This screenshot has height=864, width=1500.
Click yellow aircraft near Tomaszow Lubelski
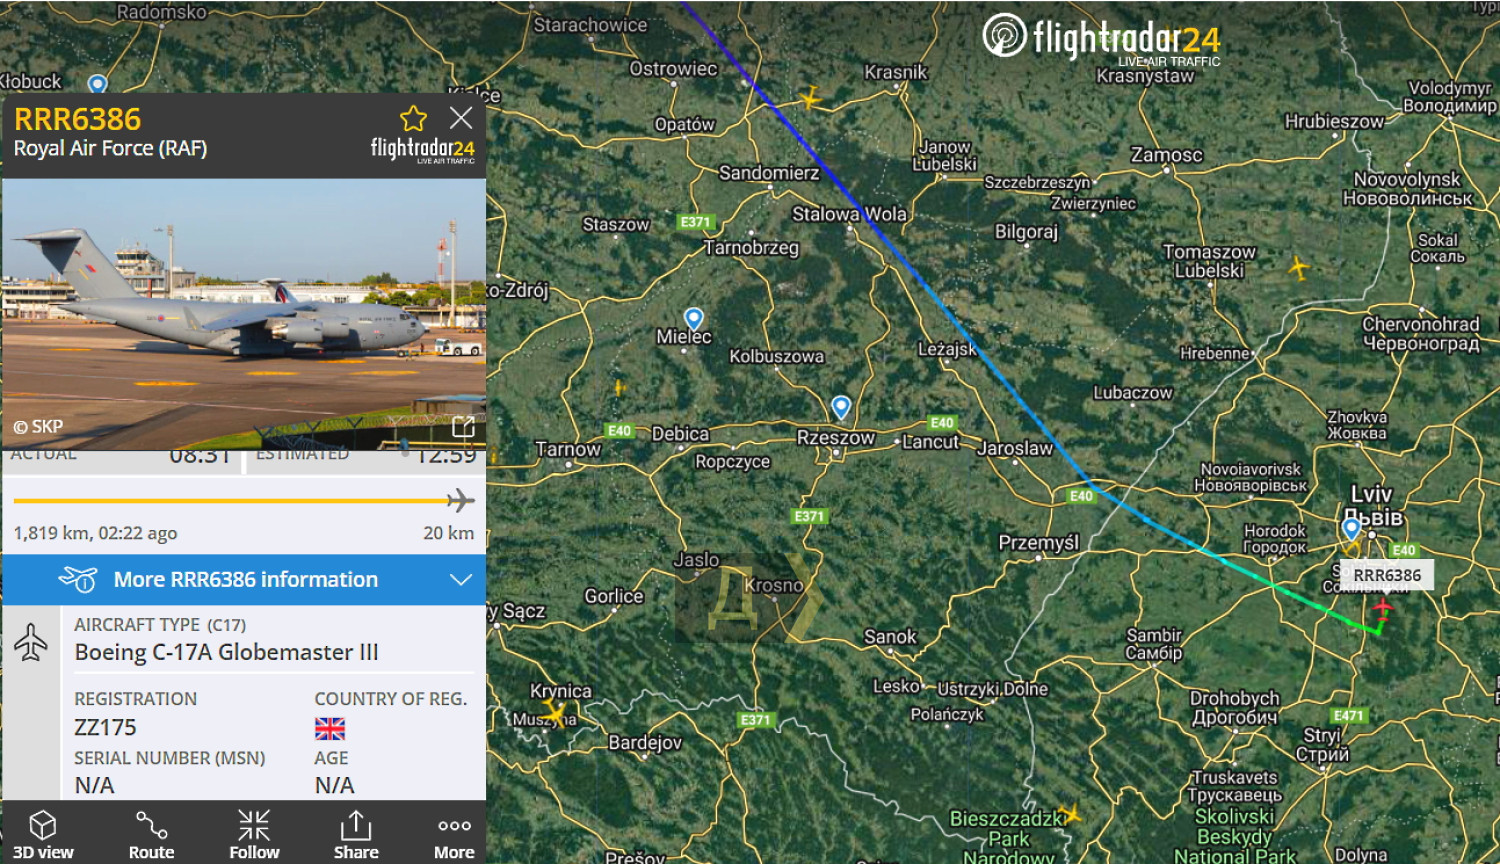click(1298, 268)
